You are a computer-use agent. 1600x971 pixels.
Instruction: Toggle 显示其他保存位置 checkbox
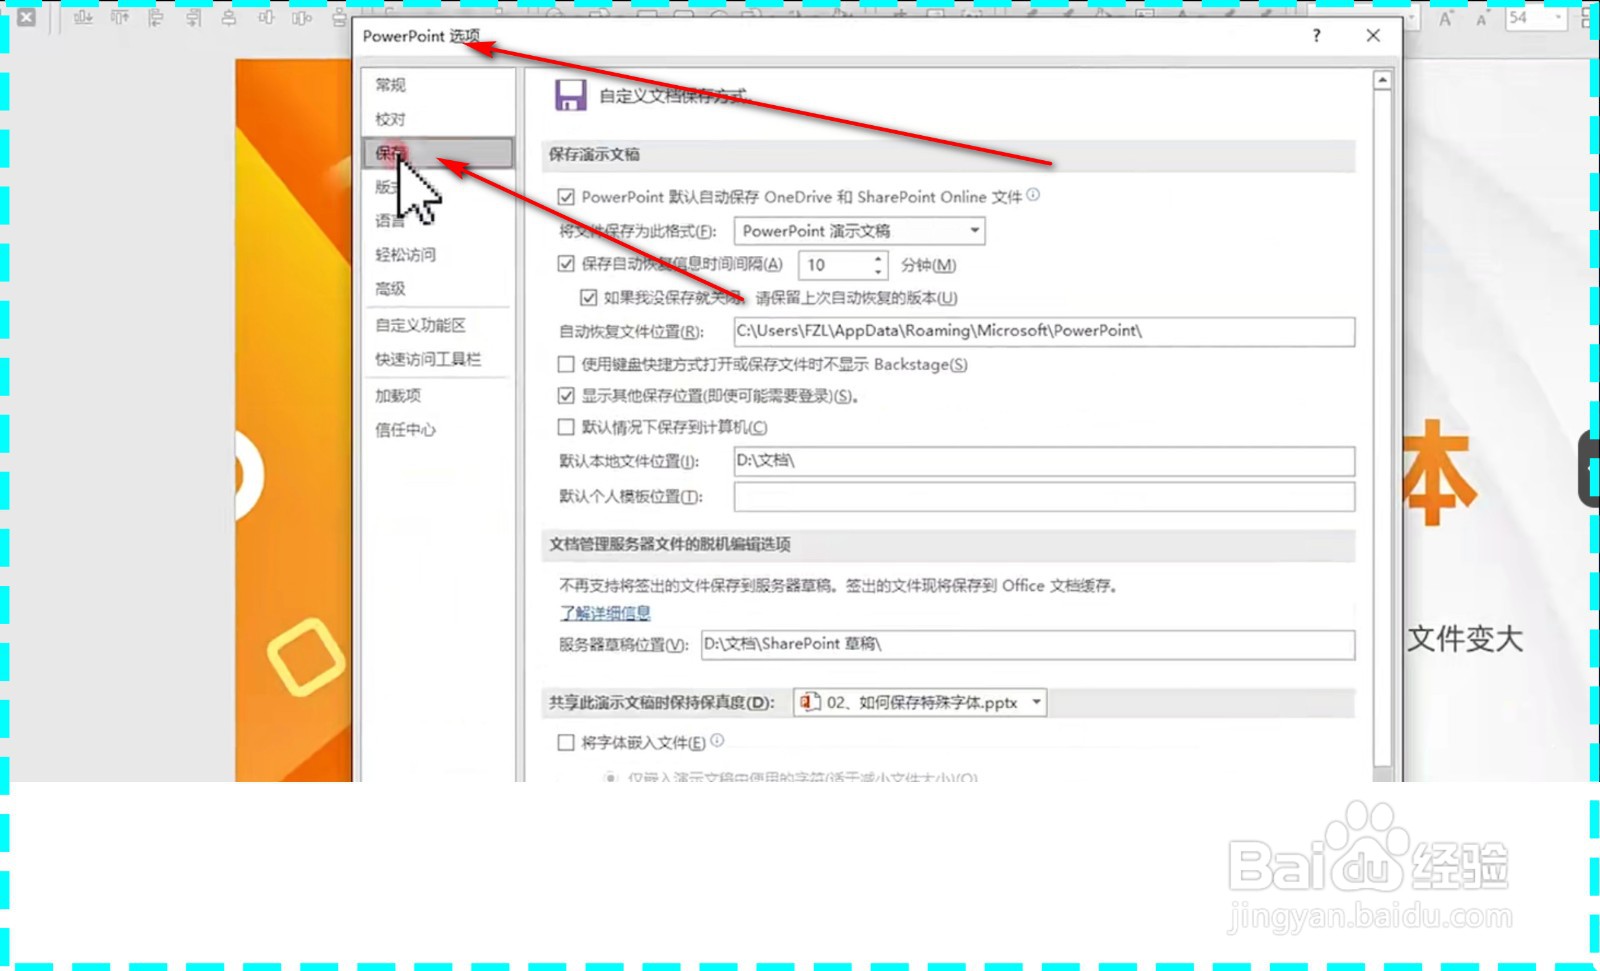tap(566, 395)
